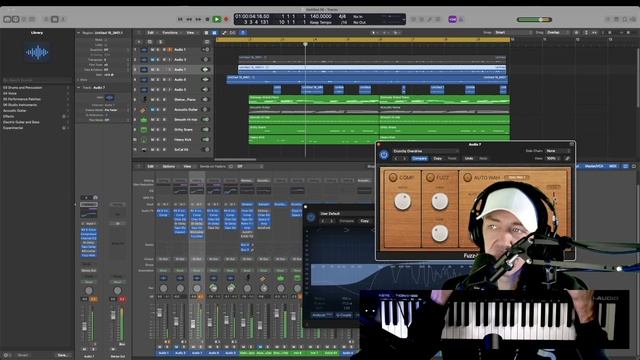Click the green Play button
The width and height of the screenshot is (640, 360).
point(217,19)
